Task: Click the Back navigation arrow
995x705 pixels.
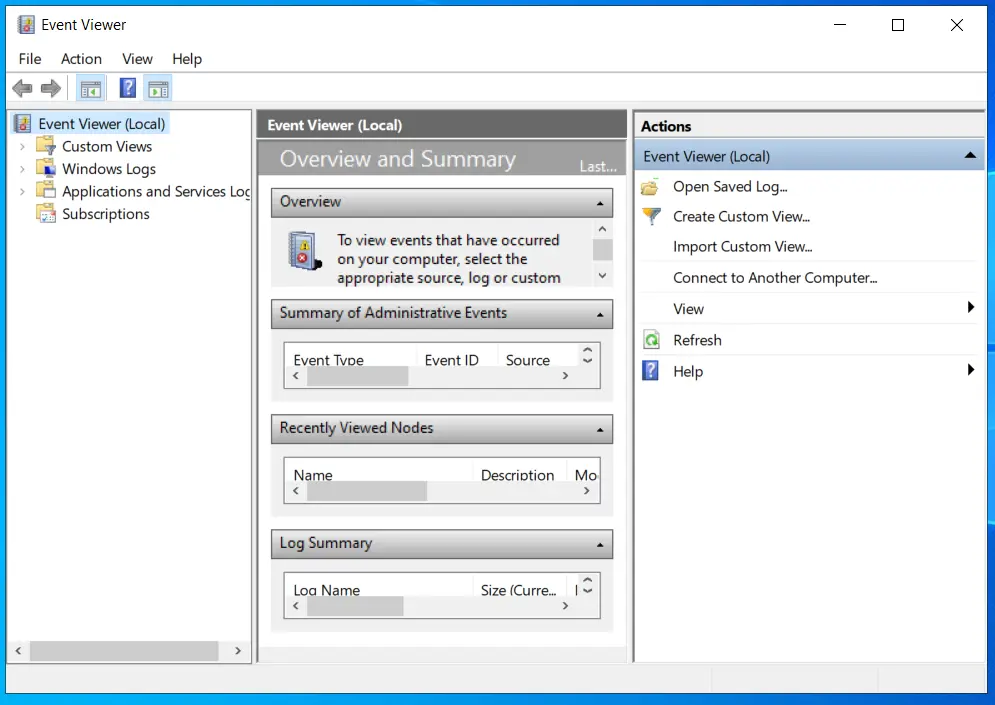Action: [21, 88]
